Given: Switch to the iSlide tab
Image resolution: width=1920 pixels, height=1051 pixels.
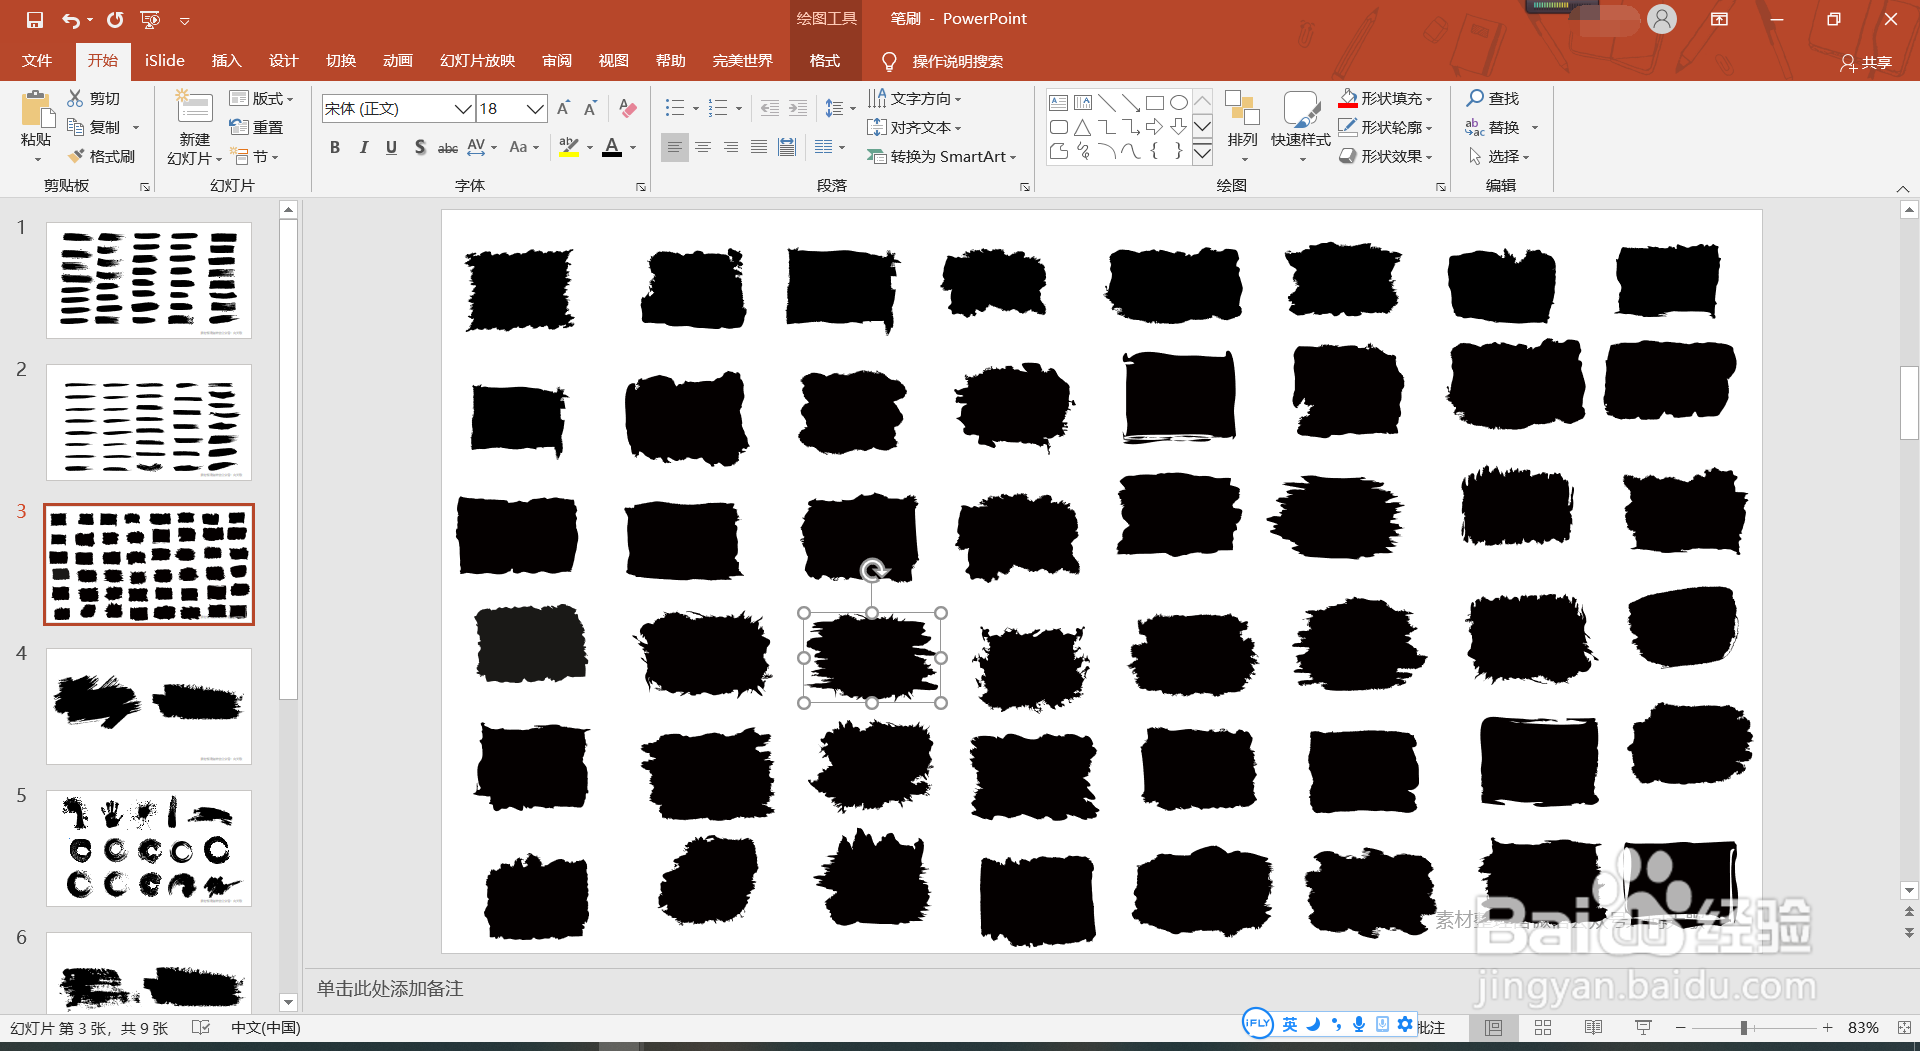Looking at the screenshot, I should pos(165,61).
